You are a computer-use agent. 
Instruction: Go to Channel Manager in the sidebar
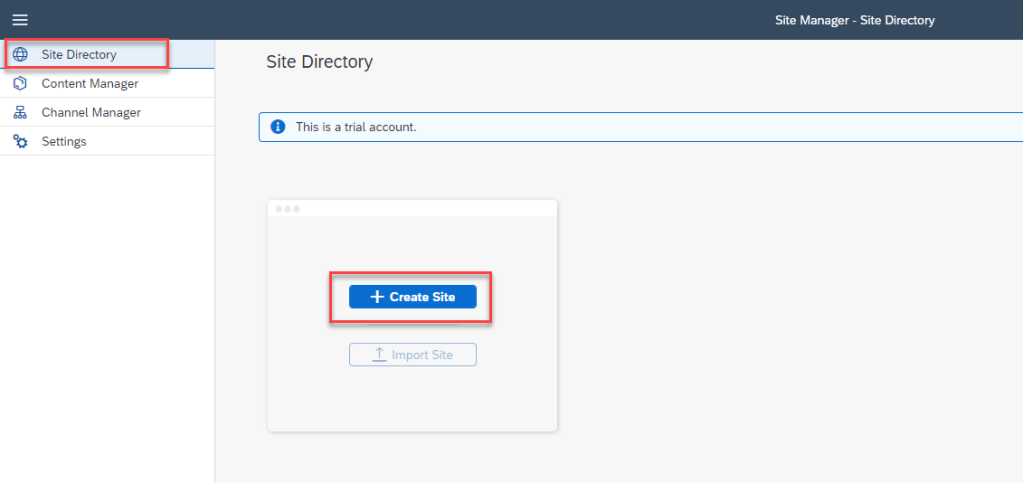click(x=91, y=113)
